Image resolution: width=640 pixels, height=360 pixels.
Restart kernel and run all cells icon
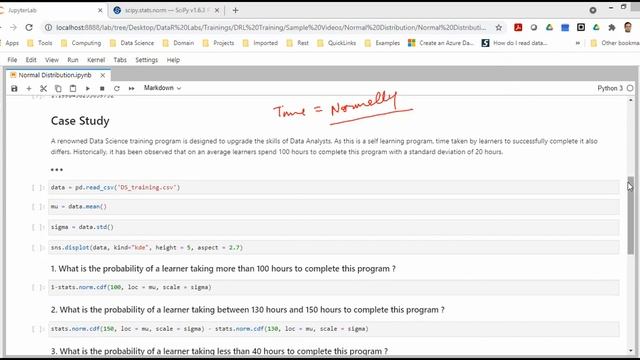pyautogui.click(x=131, y=88)
